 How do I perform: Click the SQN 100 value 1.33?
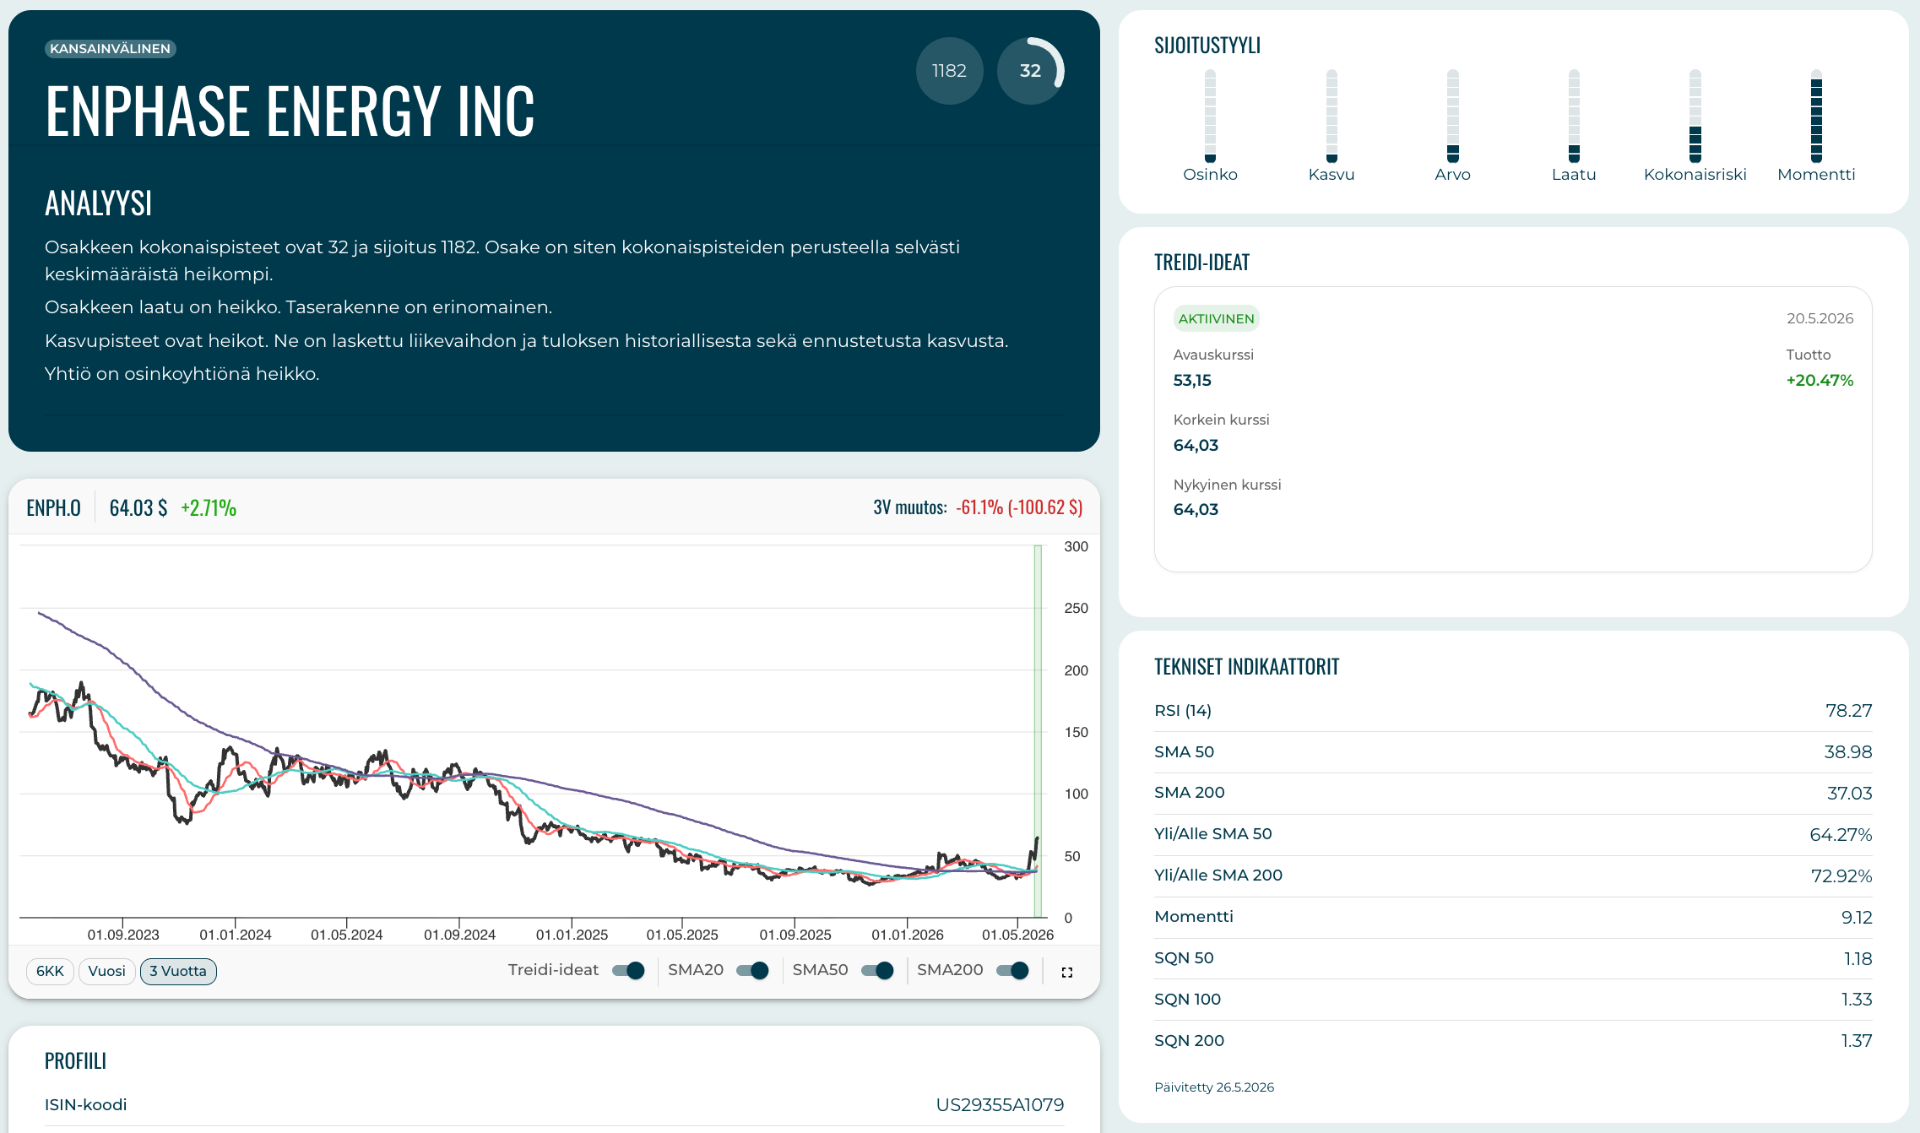coord(1857,999)
